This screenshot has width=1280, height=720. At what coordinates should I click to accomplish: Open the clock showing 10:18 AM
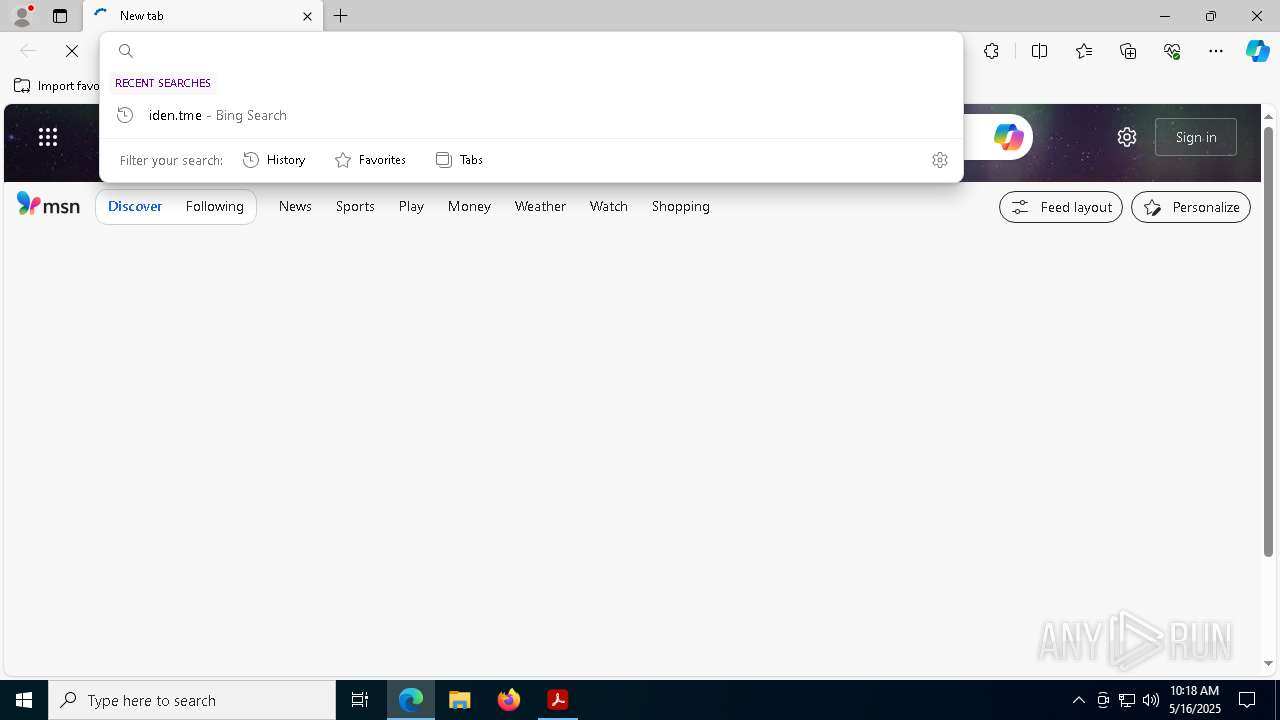coord(1195,700)
